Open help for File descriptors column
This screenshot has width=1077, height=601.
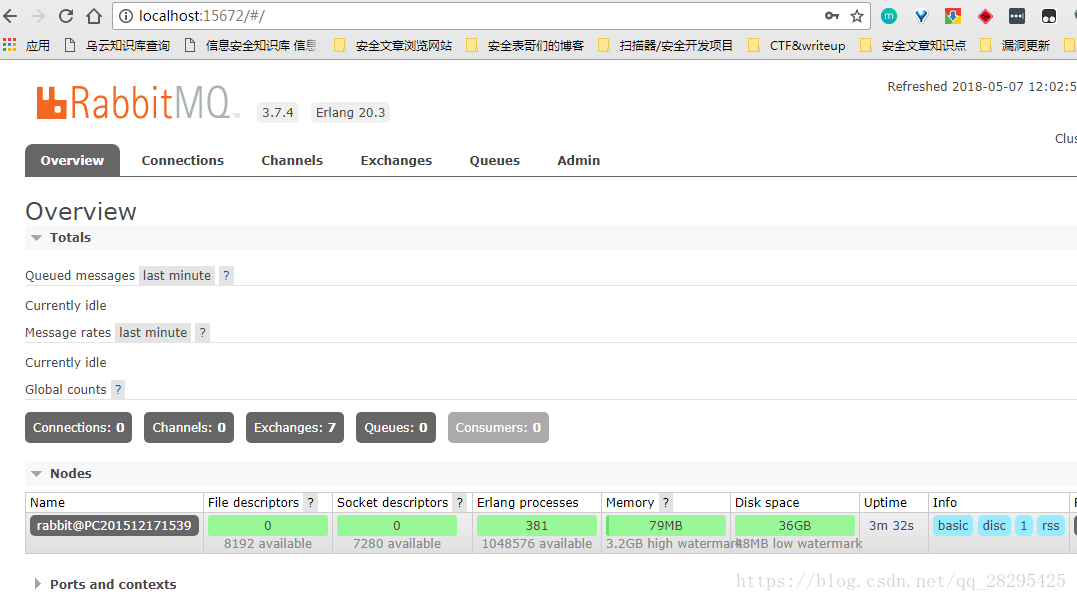(310, 503)
